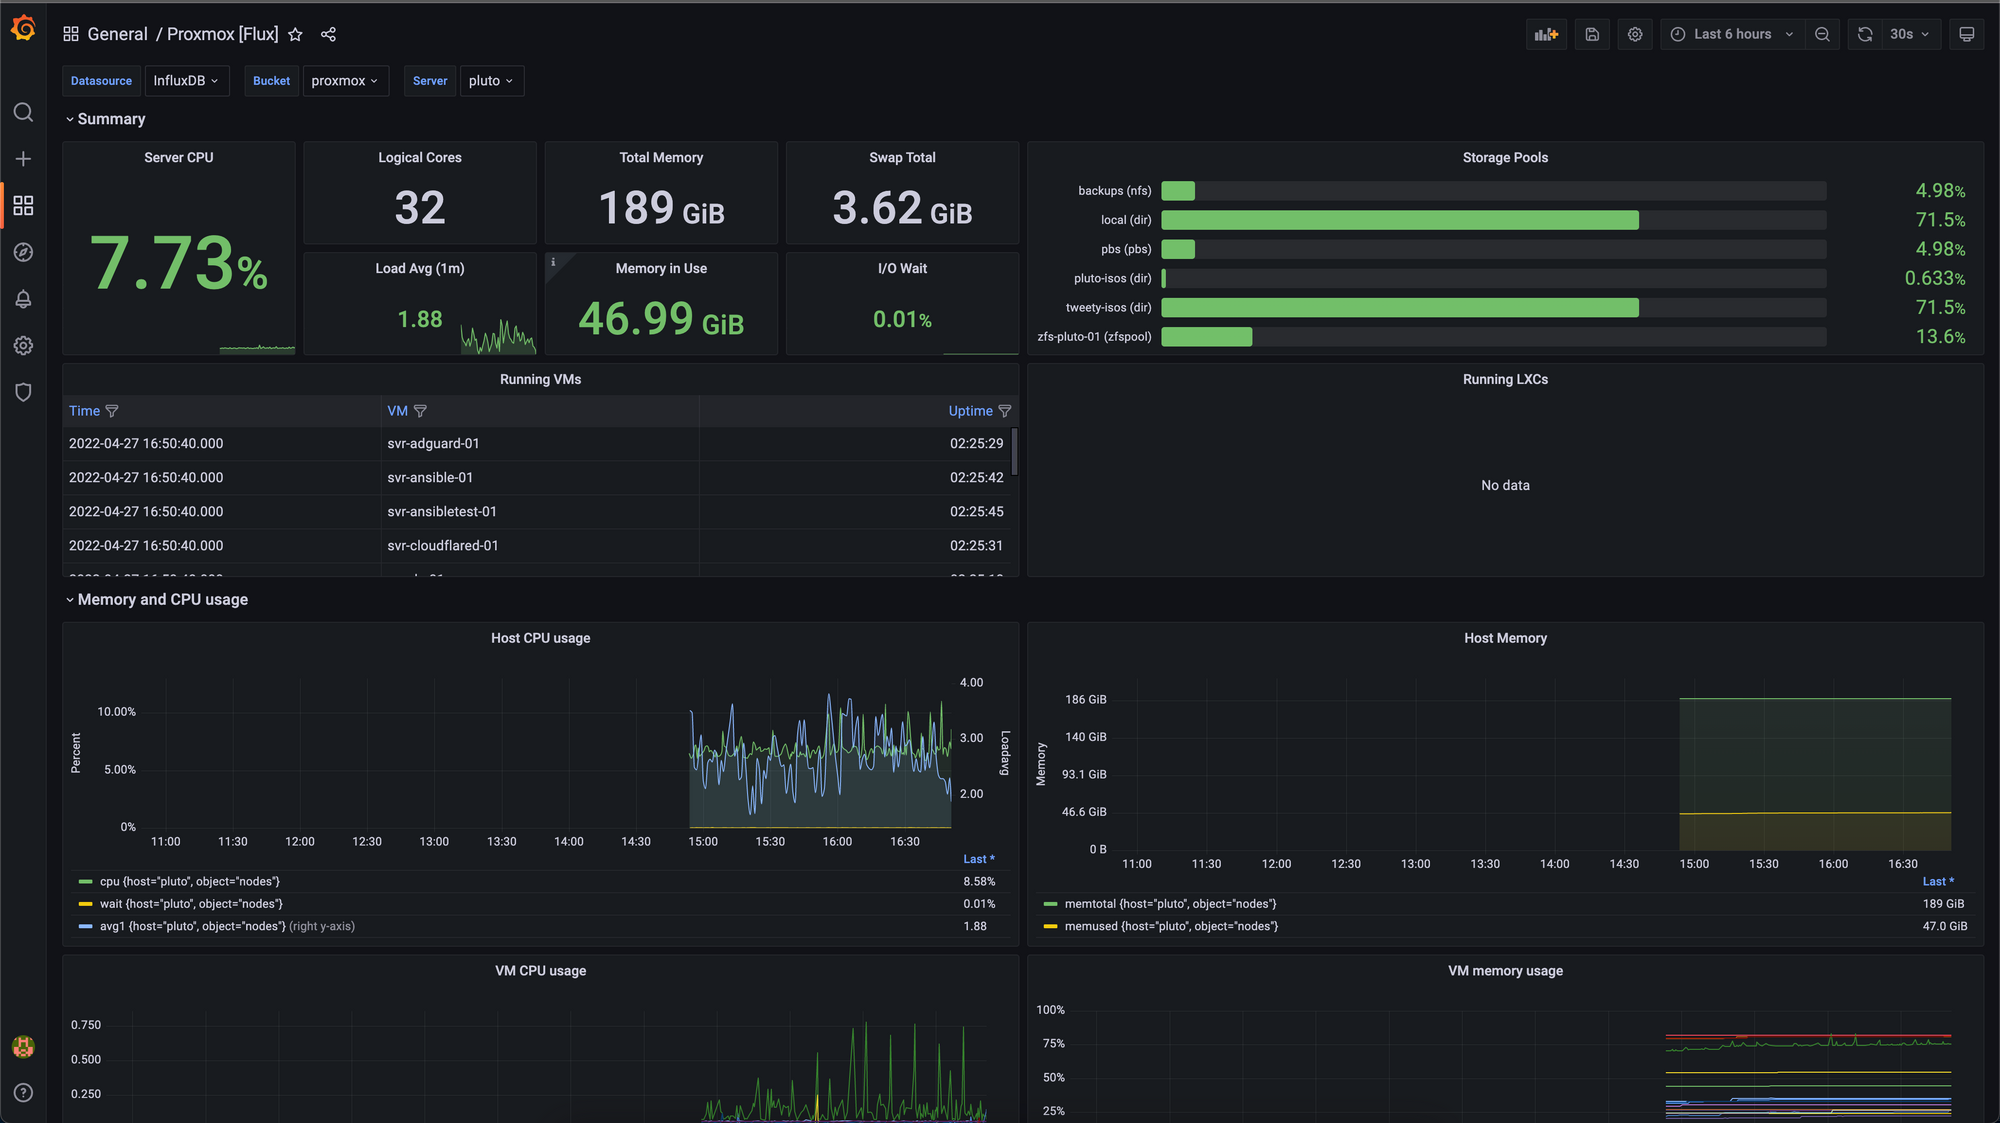Toggle the avg1 series in Host CPU legend
Viewport: 2000px width, 1123px height.
click(x=227, y=926)
